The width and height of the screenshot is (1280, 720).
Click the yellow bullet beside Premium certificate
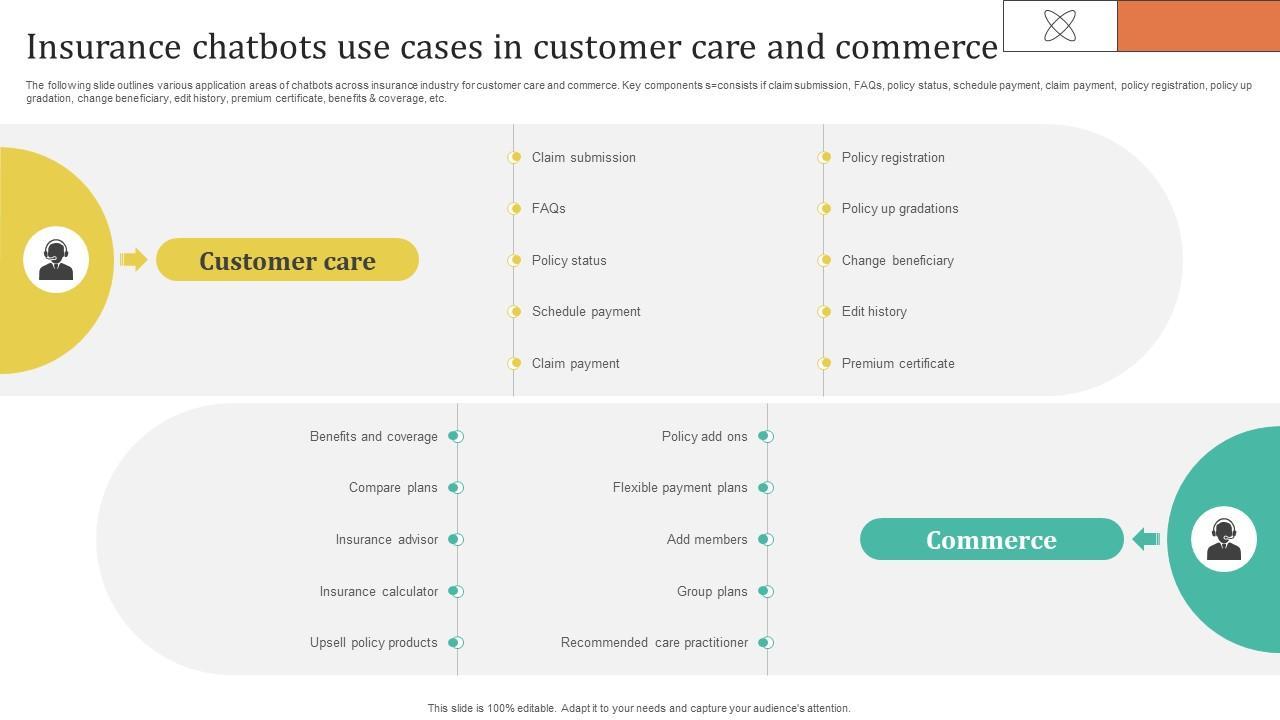[x=824, y=363]
